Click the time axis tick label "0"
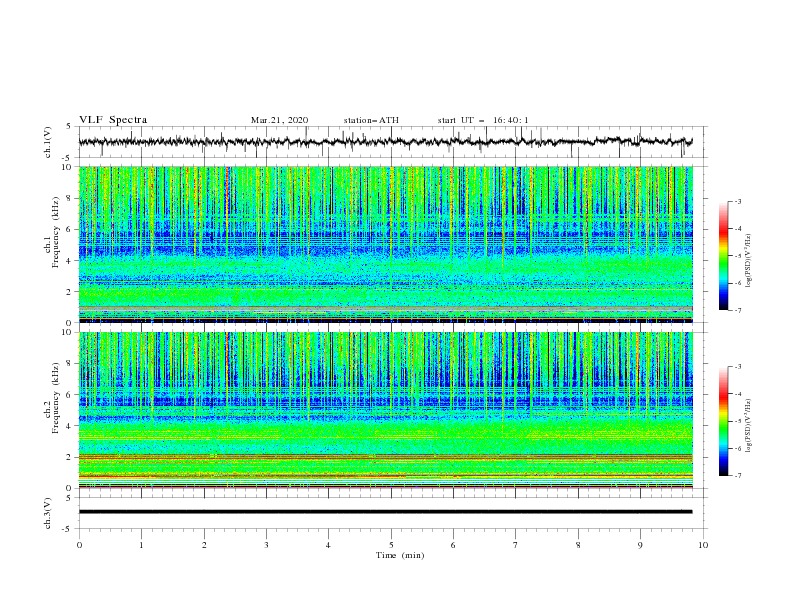 pyautogui.click(x=79, y=545)
